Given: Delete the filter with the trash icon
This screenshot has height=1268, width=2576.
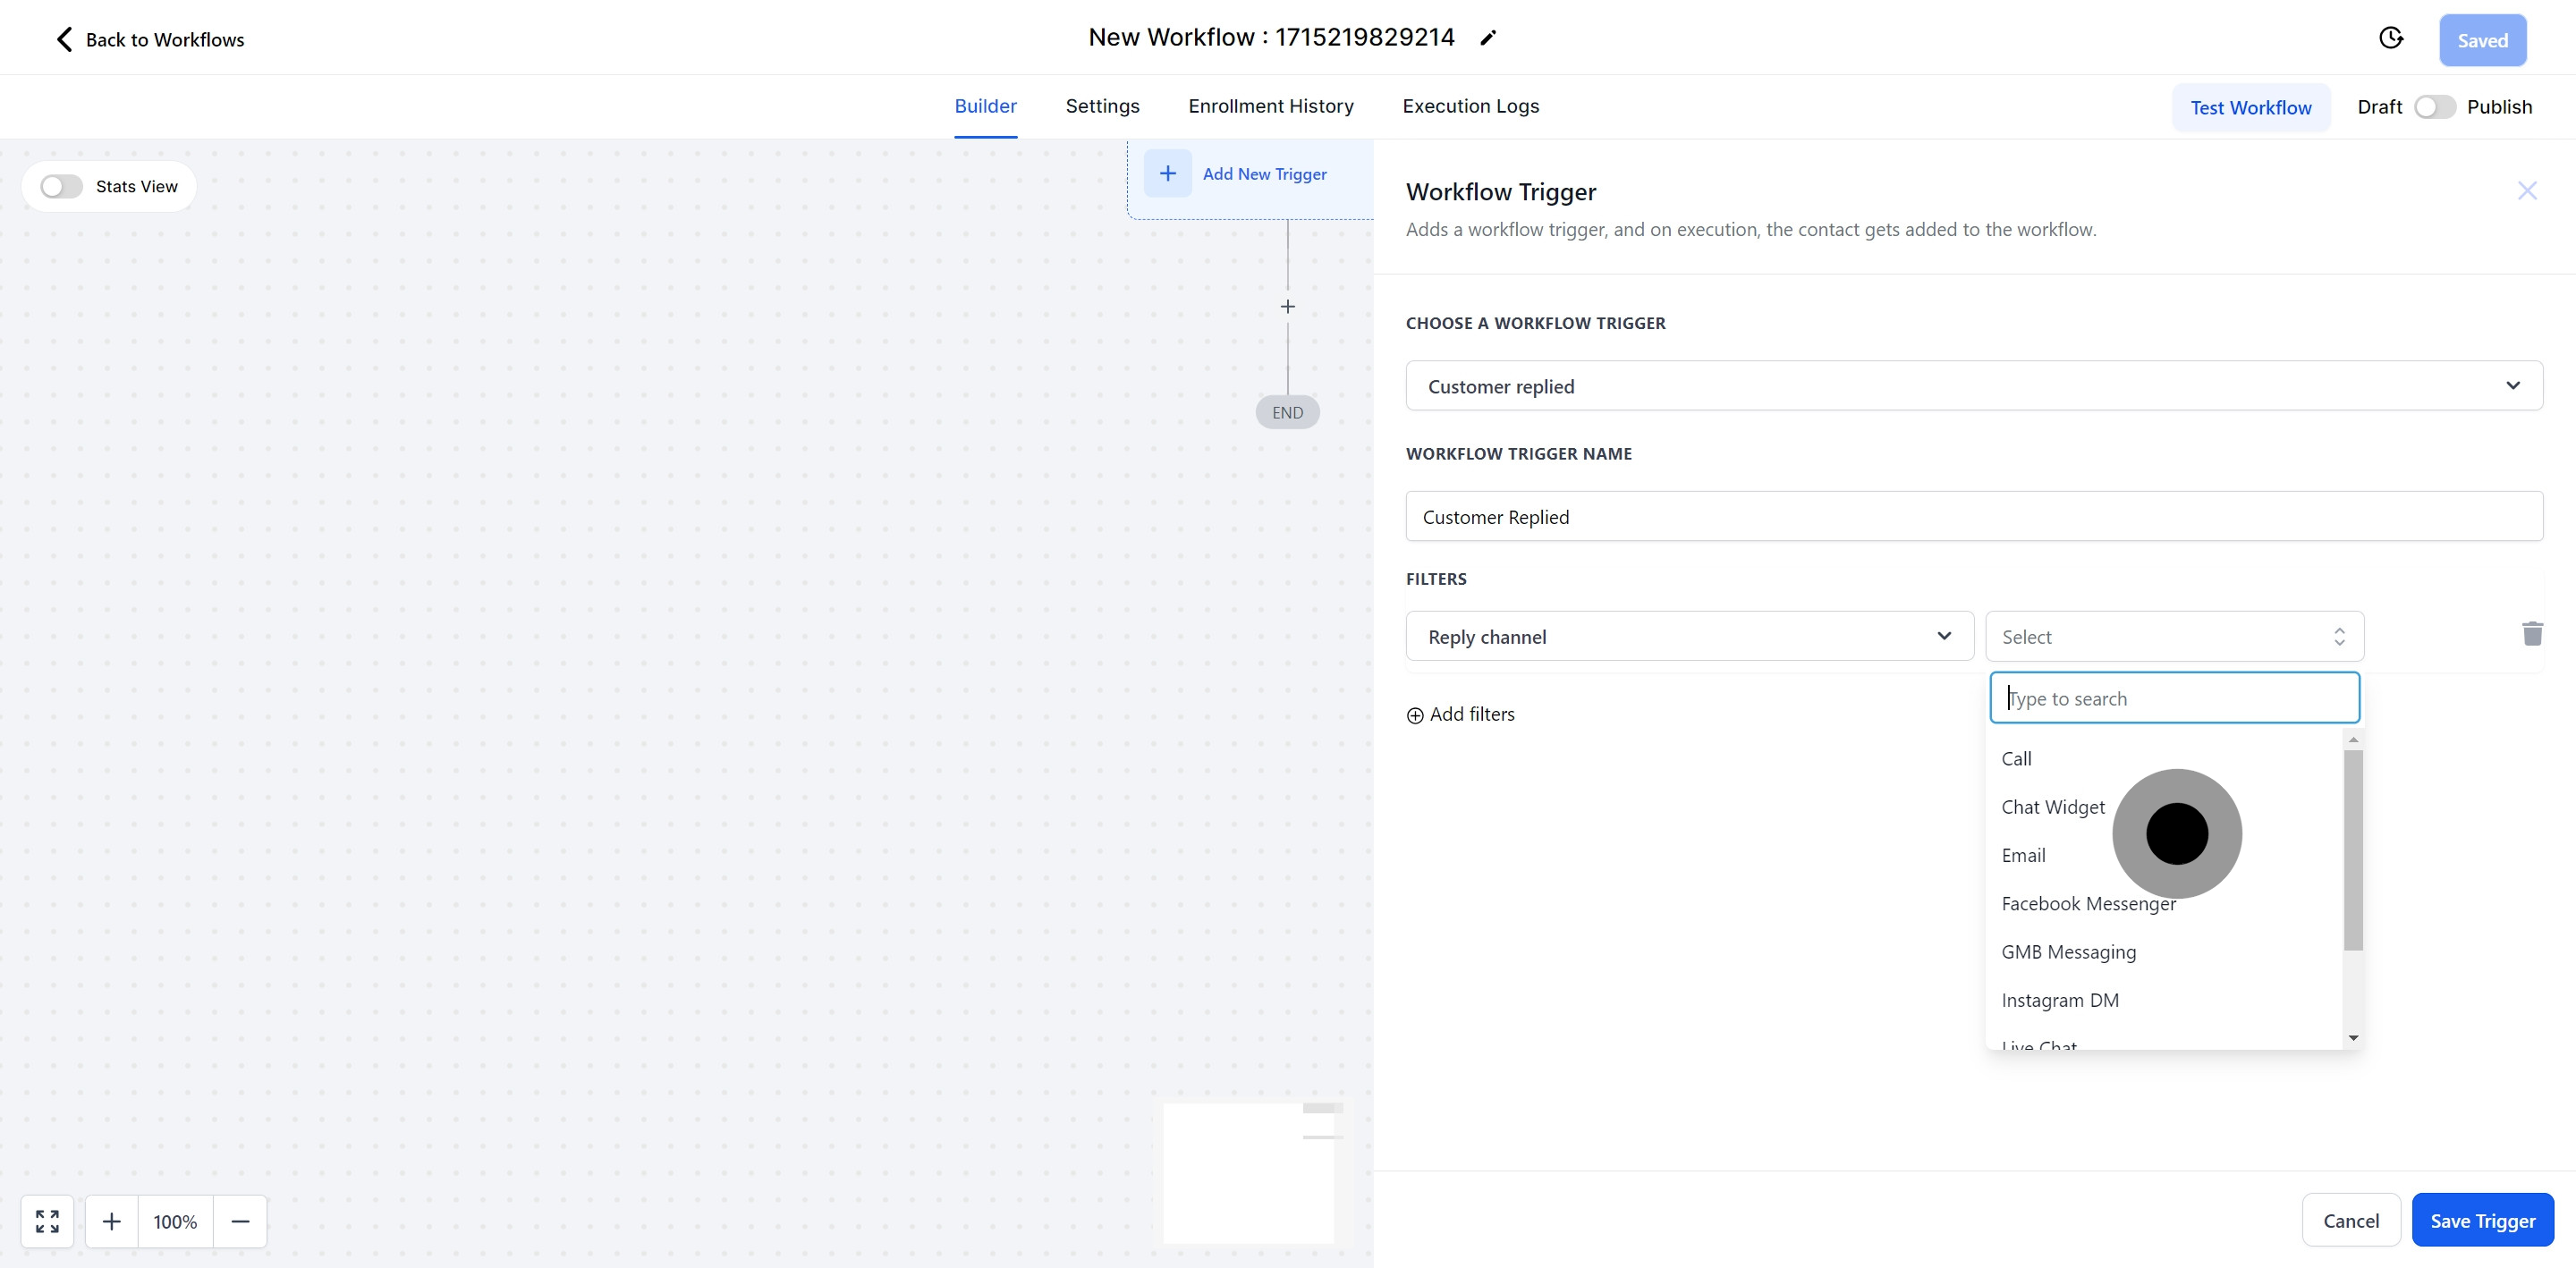Looking at the screenshot, I should point(2531,634).
